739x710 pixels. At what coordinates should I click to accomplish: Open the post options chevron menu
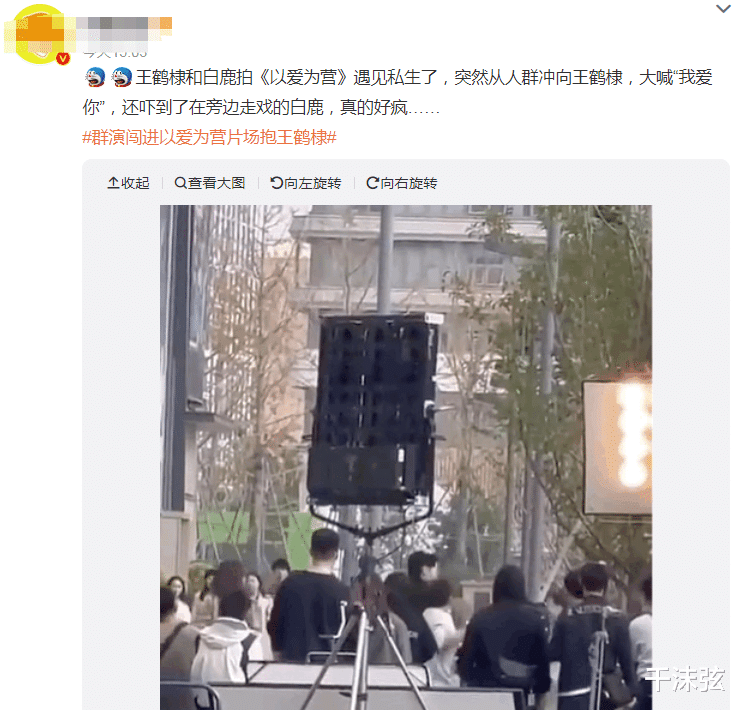(723, 8)
